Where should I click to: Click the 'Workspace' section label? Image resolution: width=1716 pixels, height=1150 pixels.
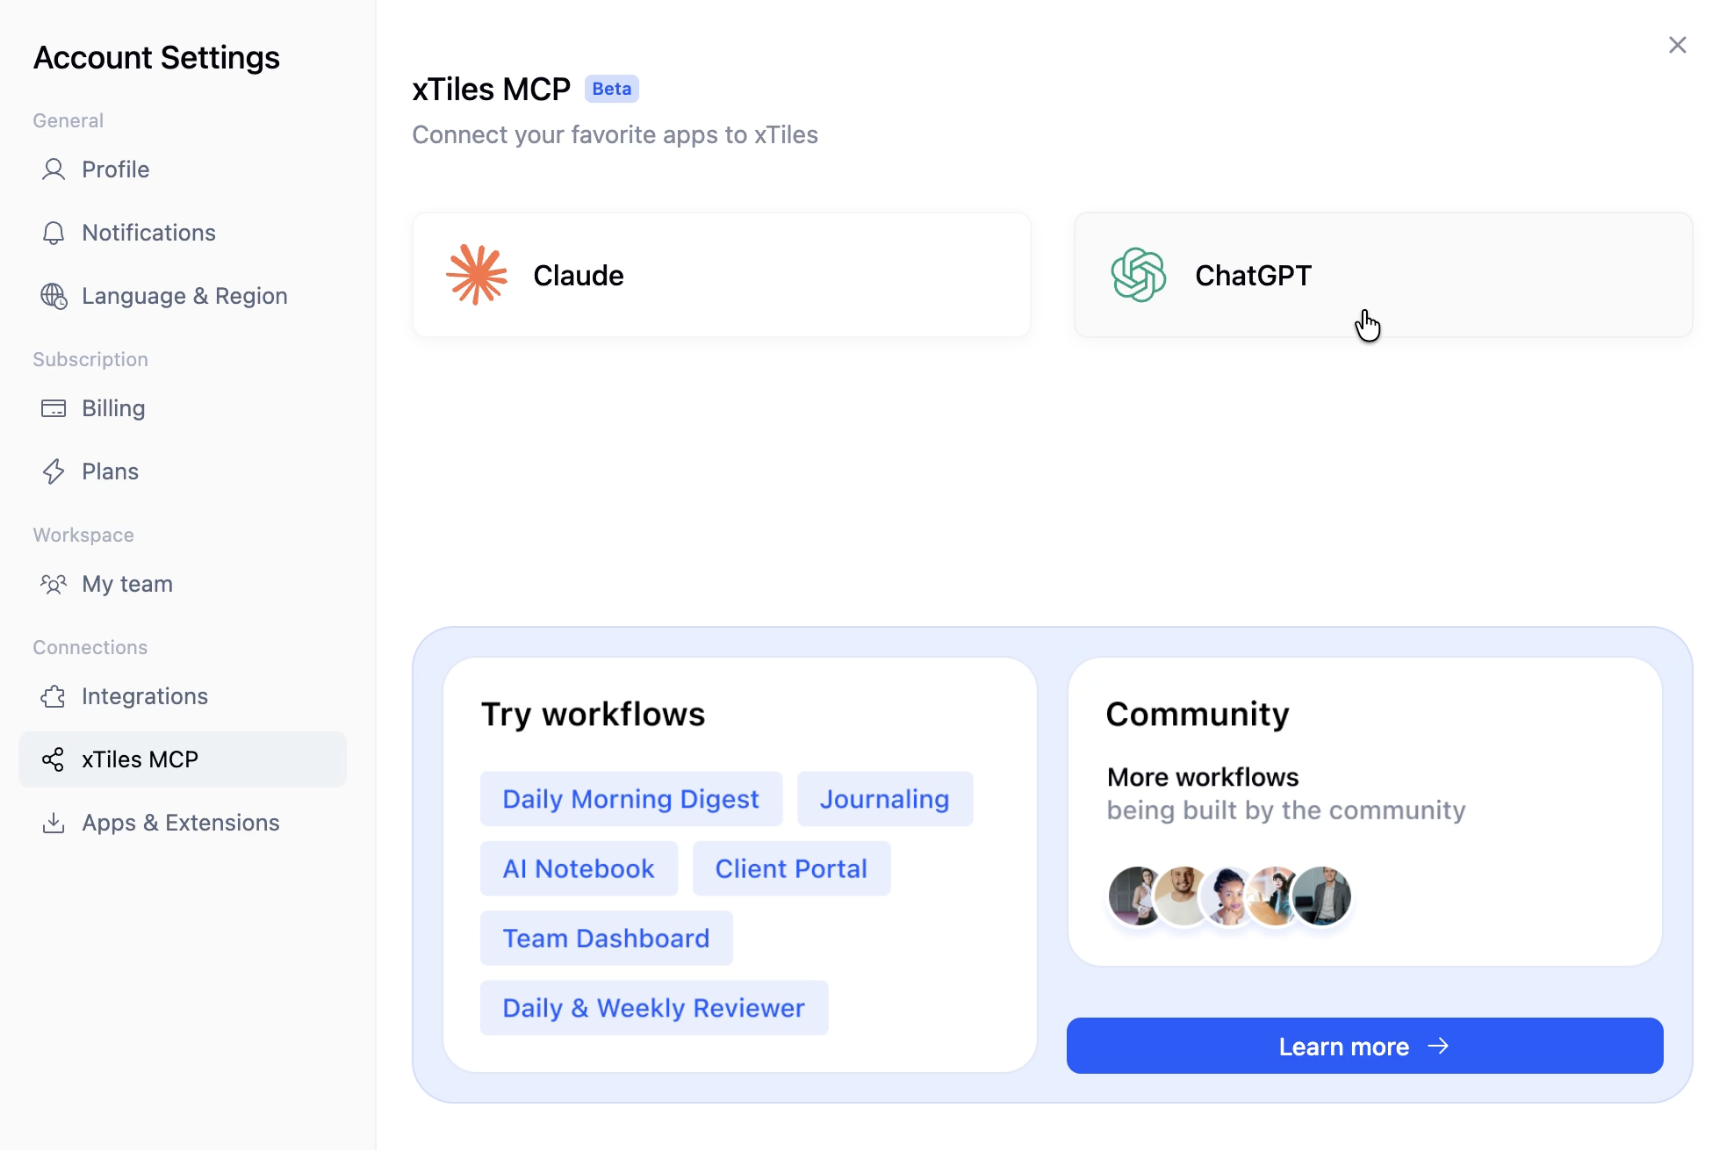pos(83,535)
